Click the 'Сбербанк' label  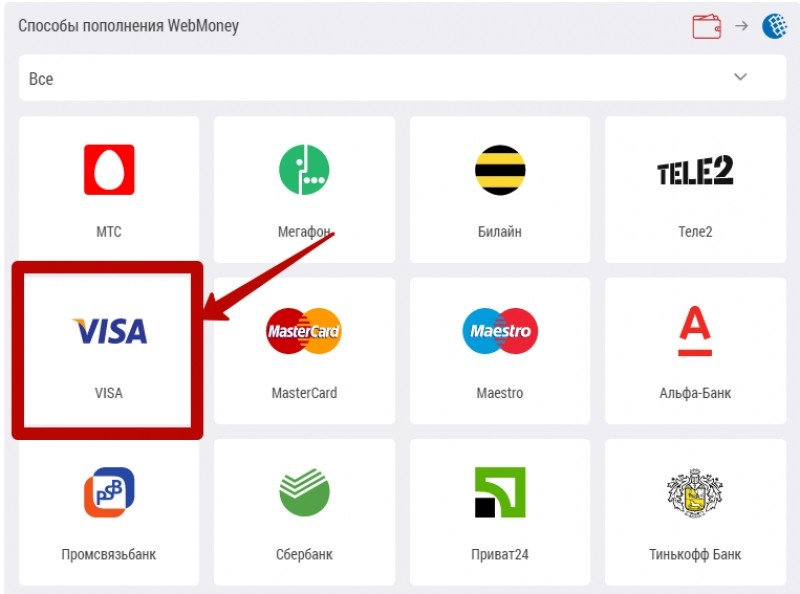304,554
